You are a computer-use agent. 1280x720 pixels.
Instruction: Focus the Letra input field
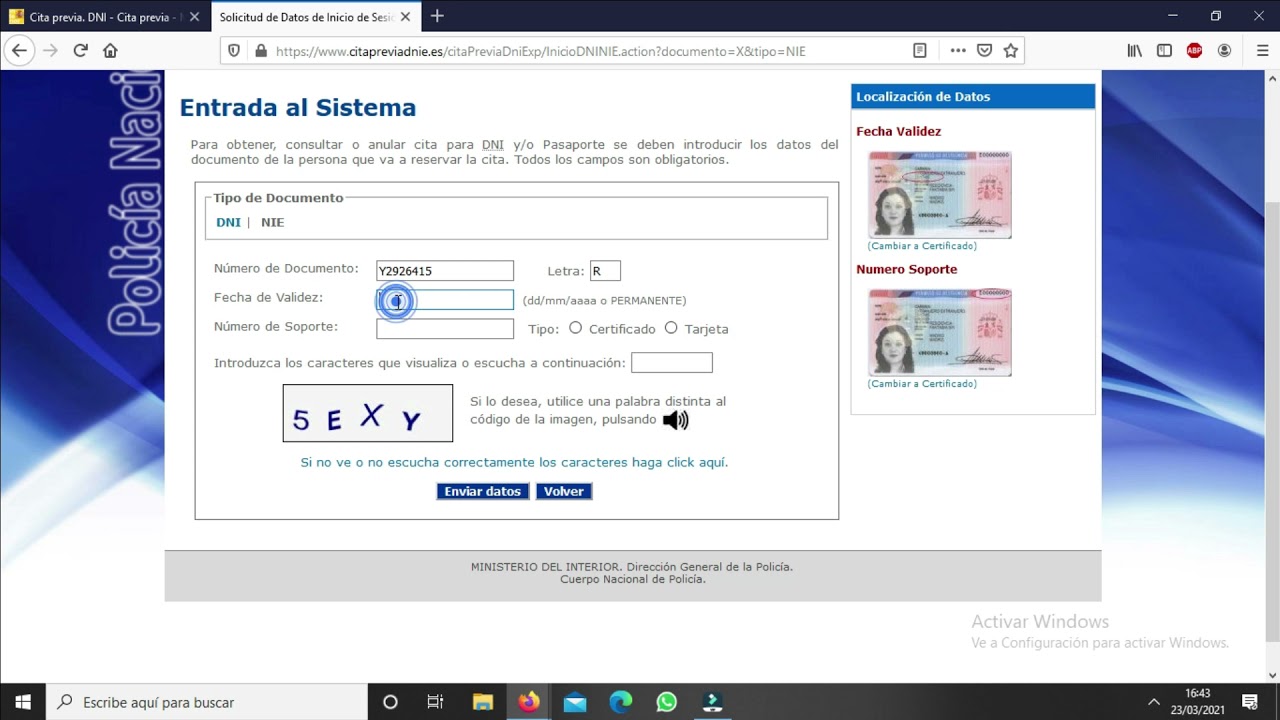tap(605, 271)
